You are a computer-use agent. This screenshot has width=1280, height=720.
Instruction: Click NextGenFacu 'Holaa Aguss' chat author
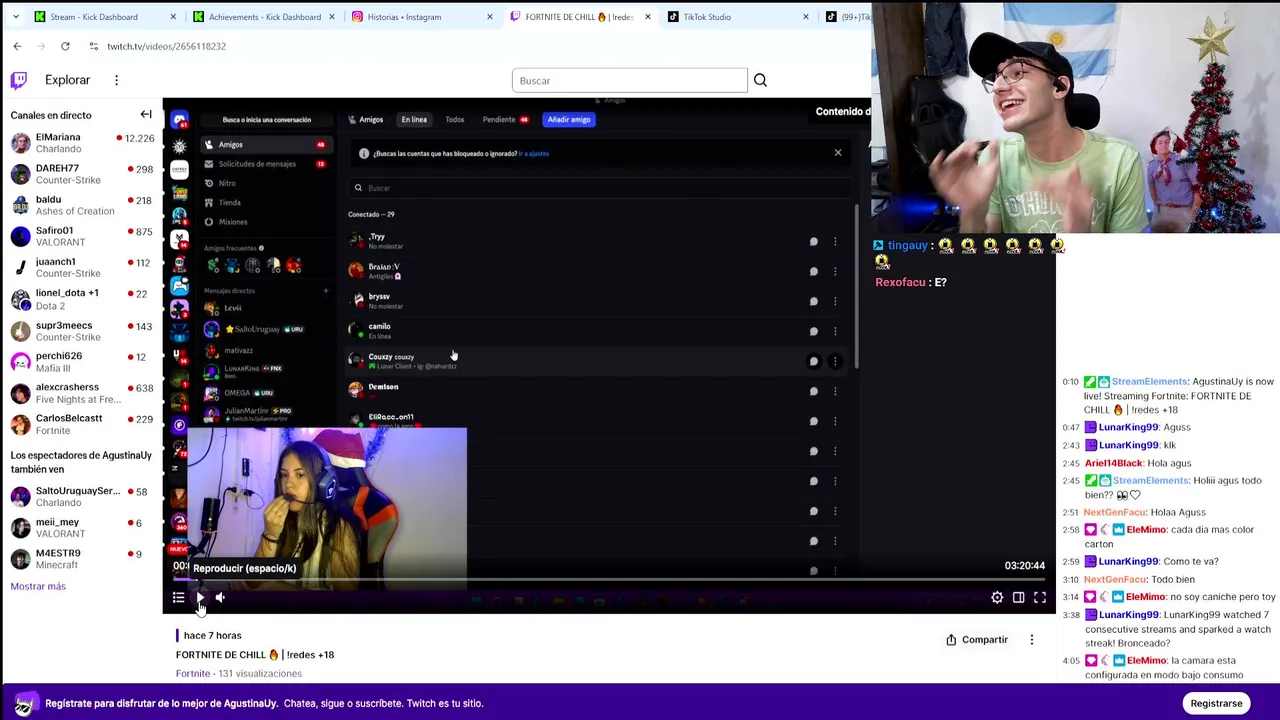click(1115, 512)
